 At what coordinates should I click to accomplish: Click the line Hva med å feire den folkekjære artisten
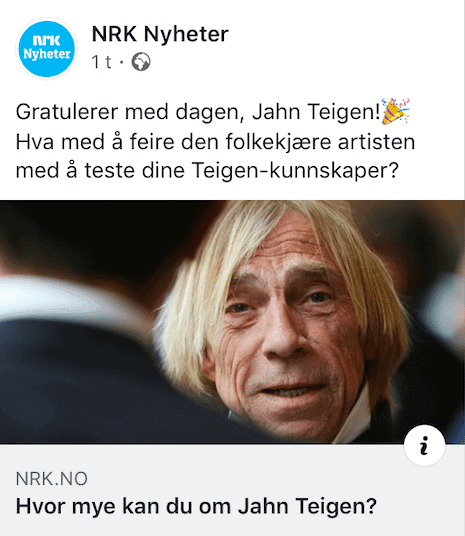tap(215, 142)
